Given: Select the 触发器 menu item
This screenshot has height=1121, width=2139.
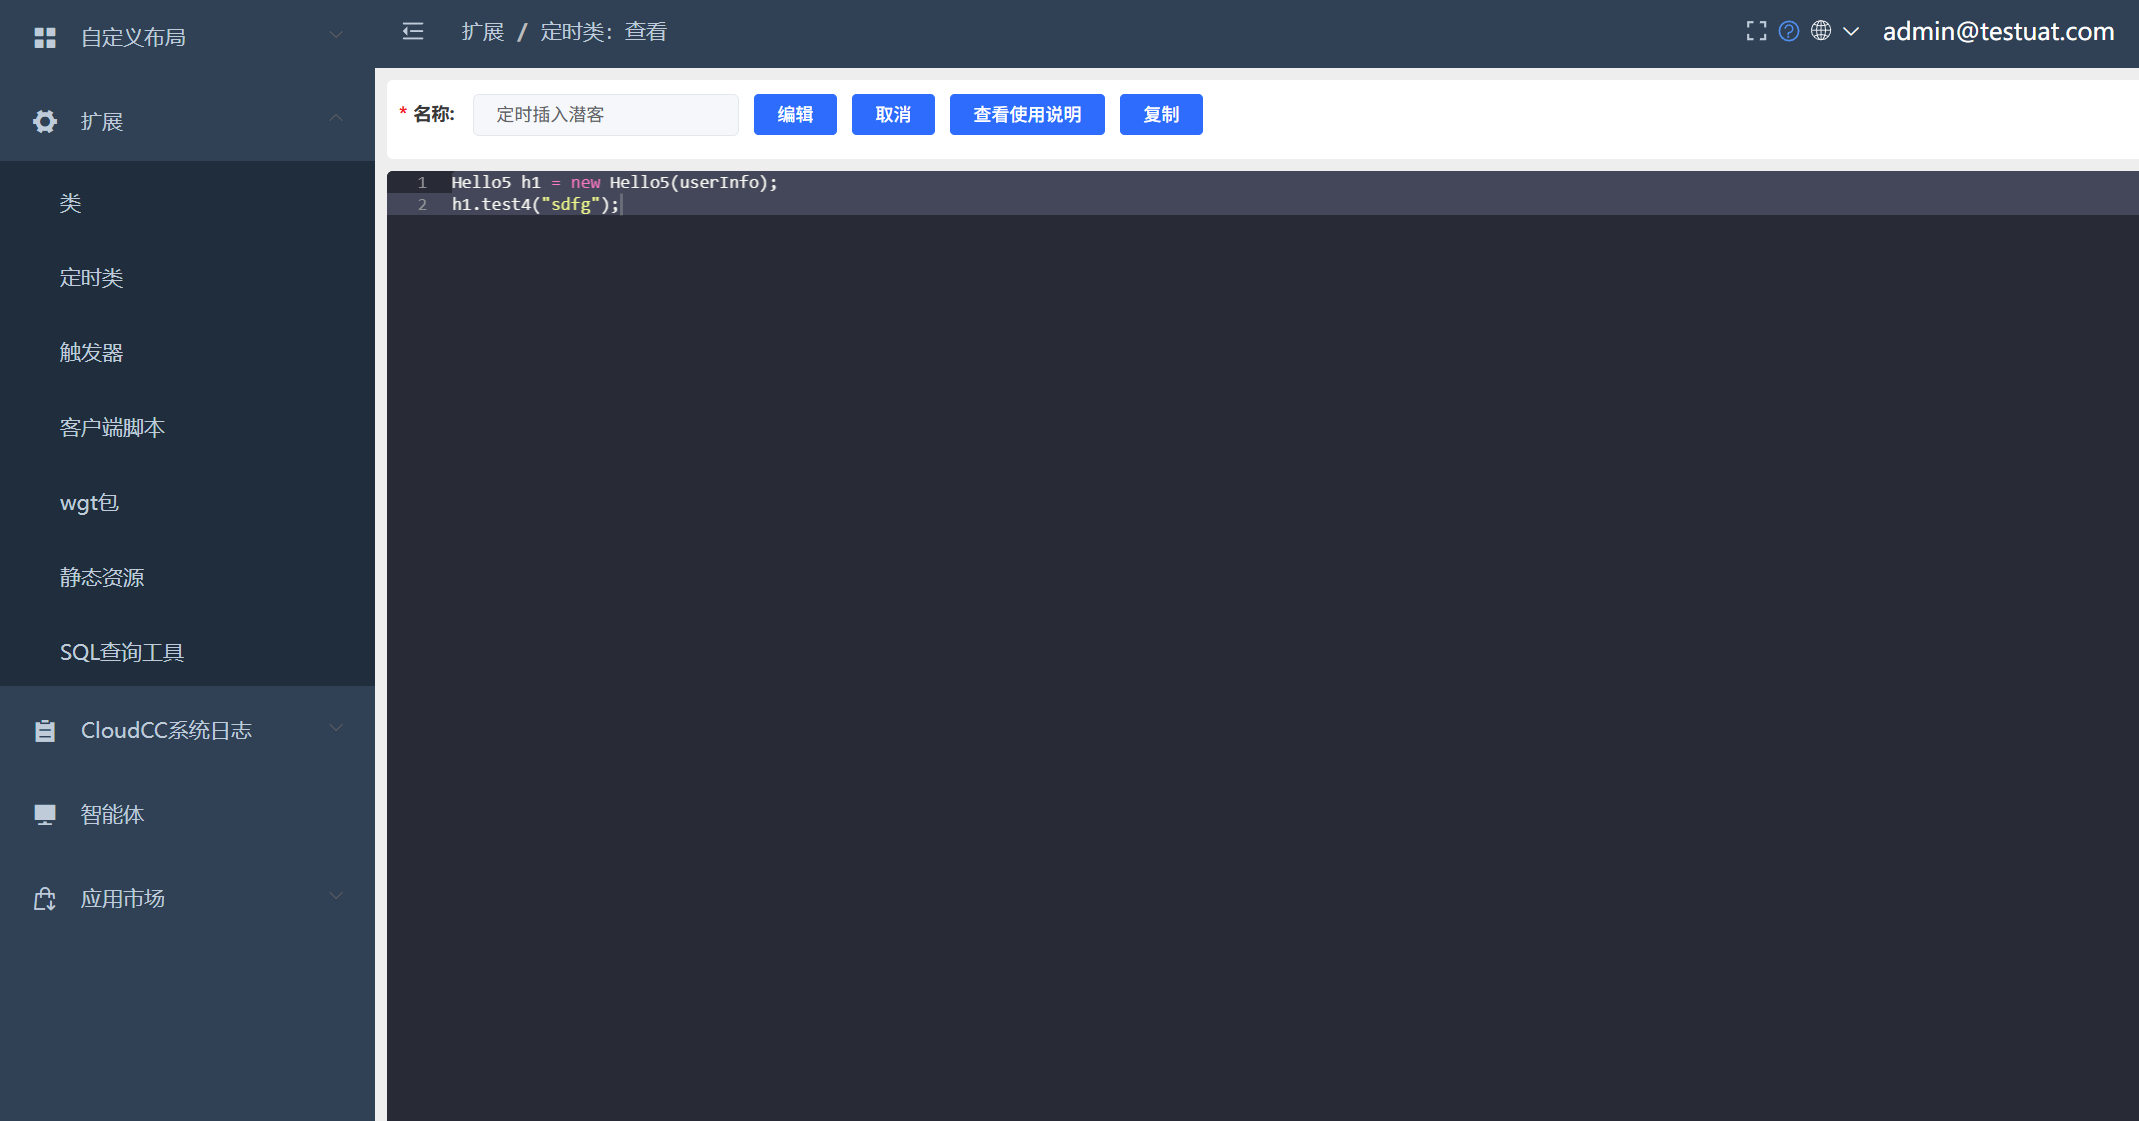Looking at the screenshot, I should tap(91, 353).
